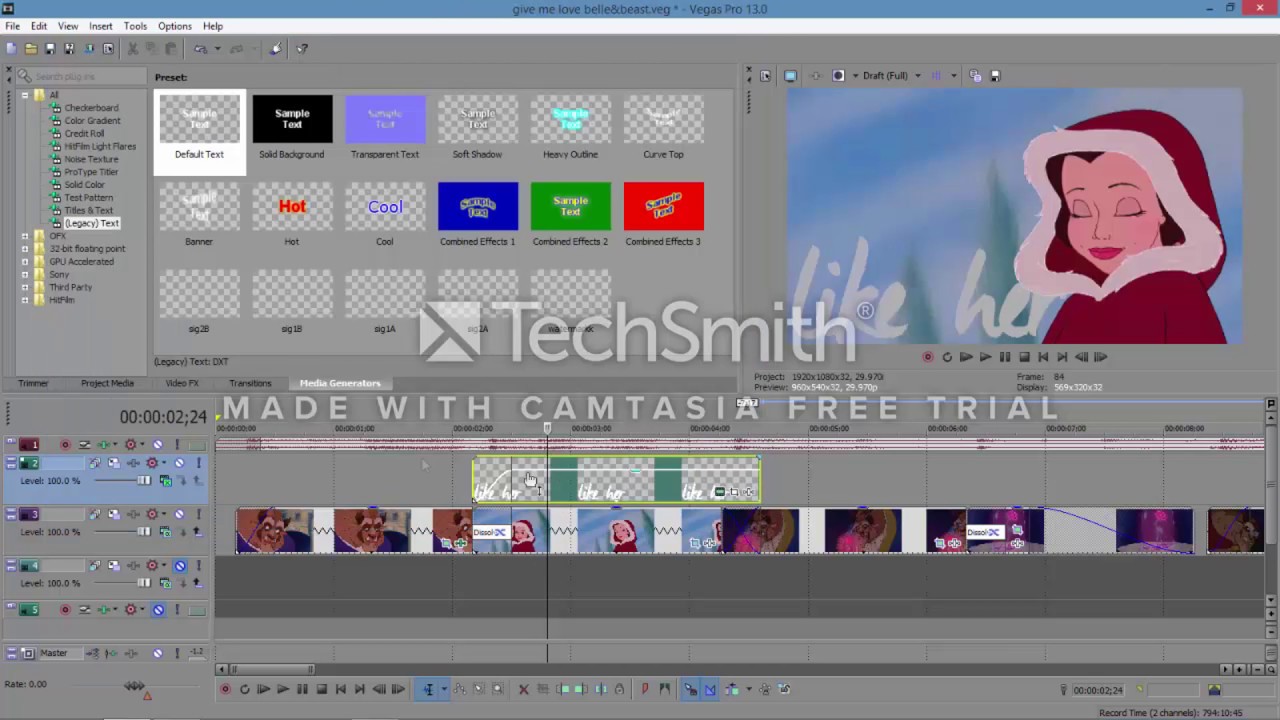Viewport: 1280px width, 720px height.
Task: Open the Options menu
Action: point(175,26)
